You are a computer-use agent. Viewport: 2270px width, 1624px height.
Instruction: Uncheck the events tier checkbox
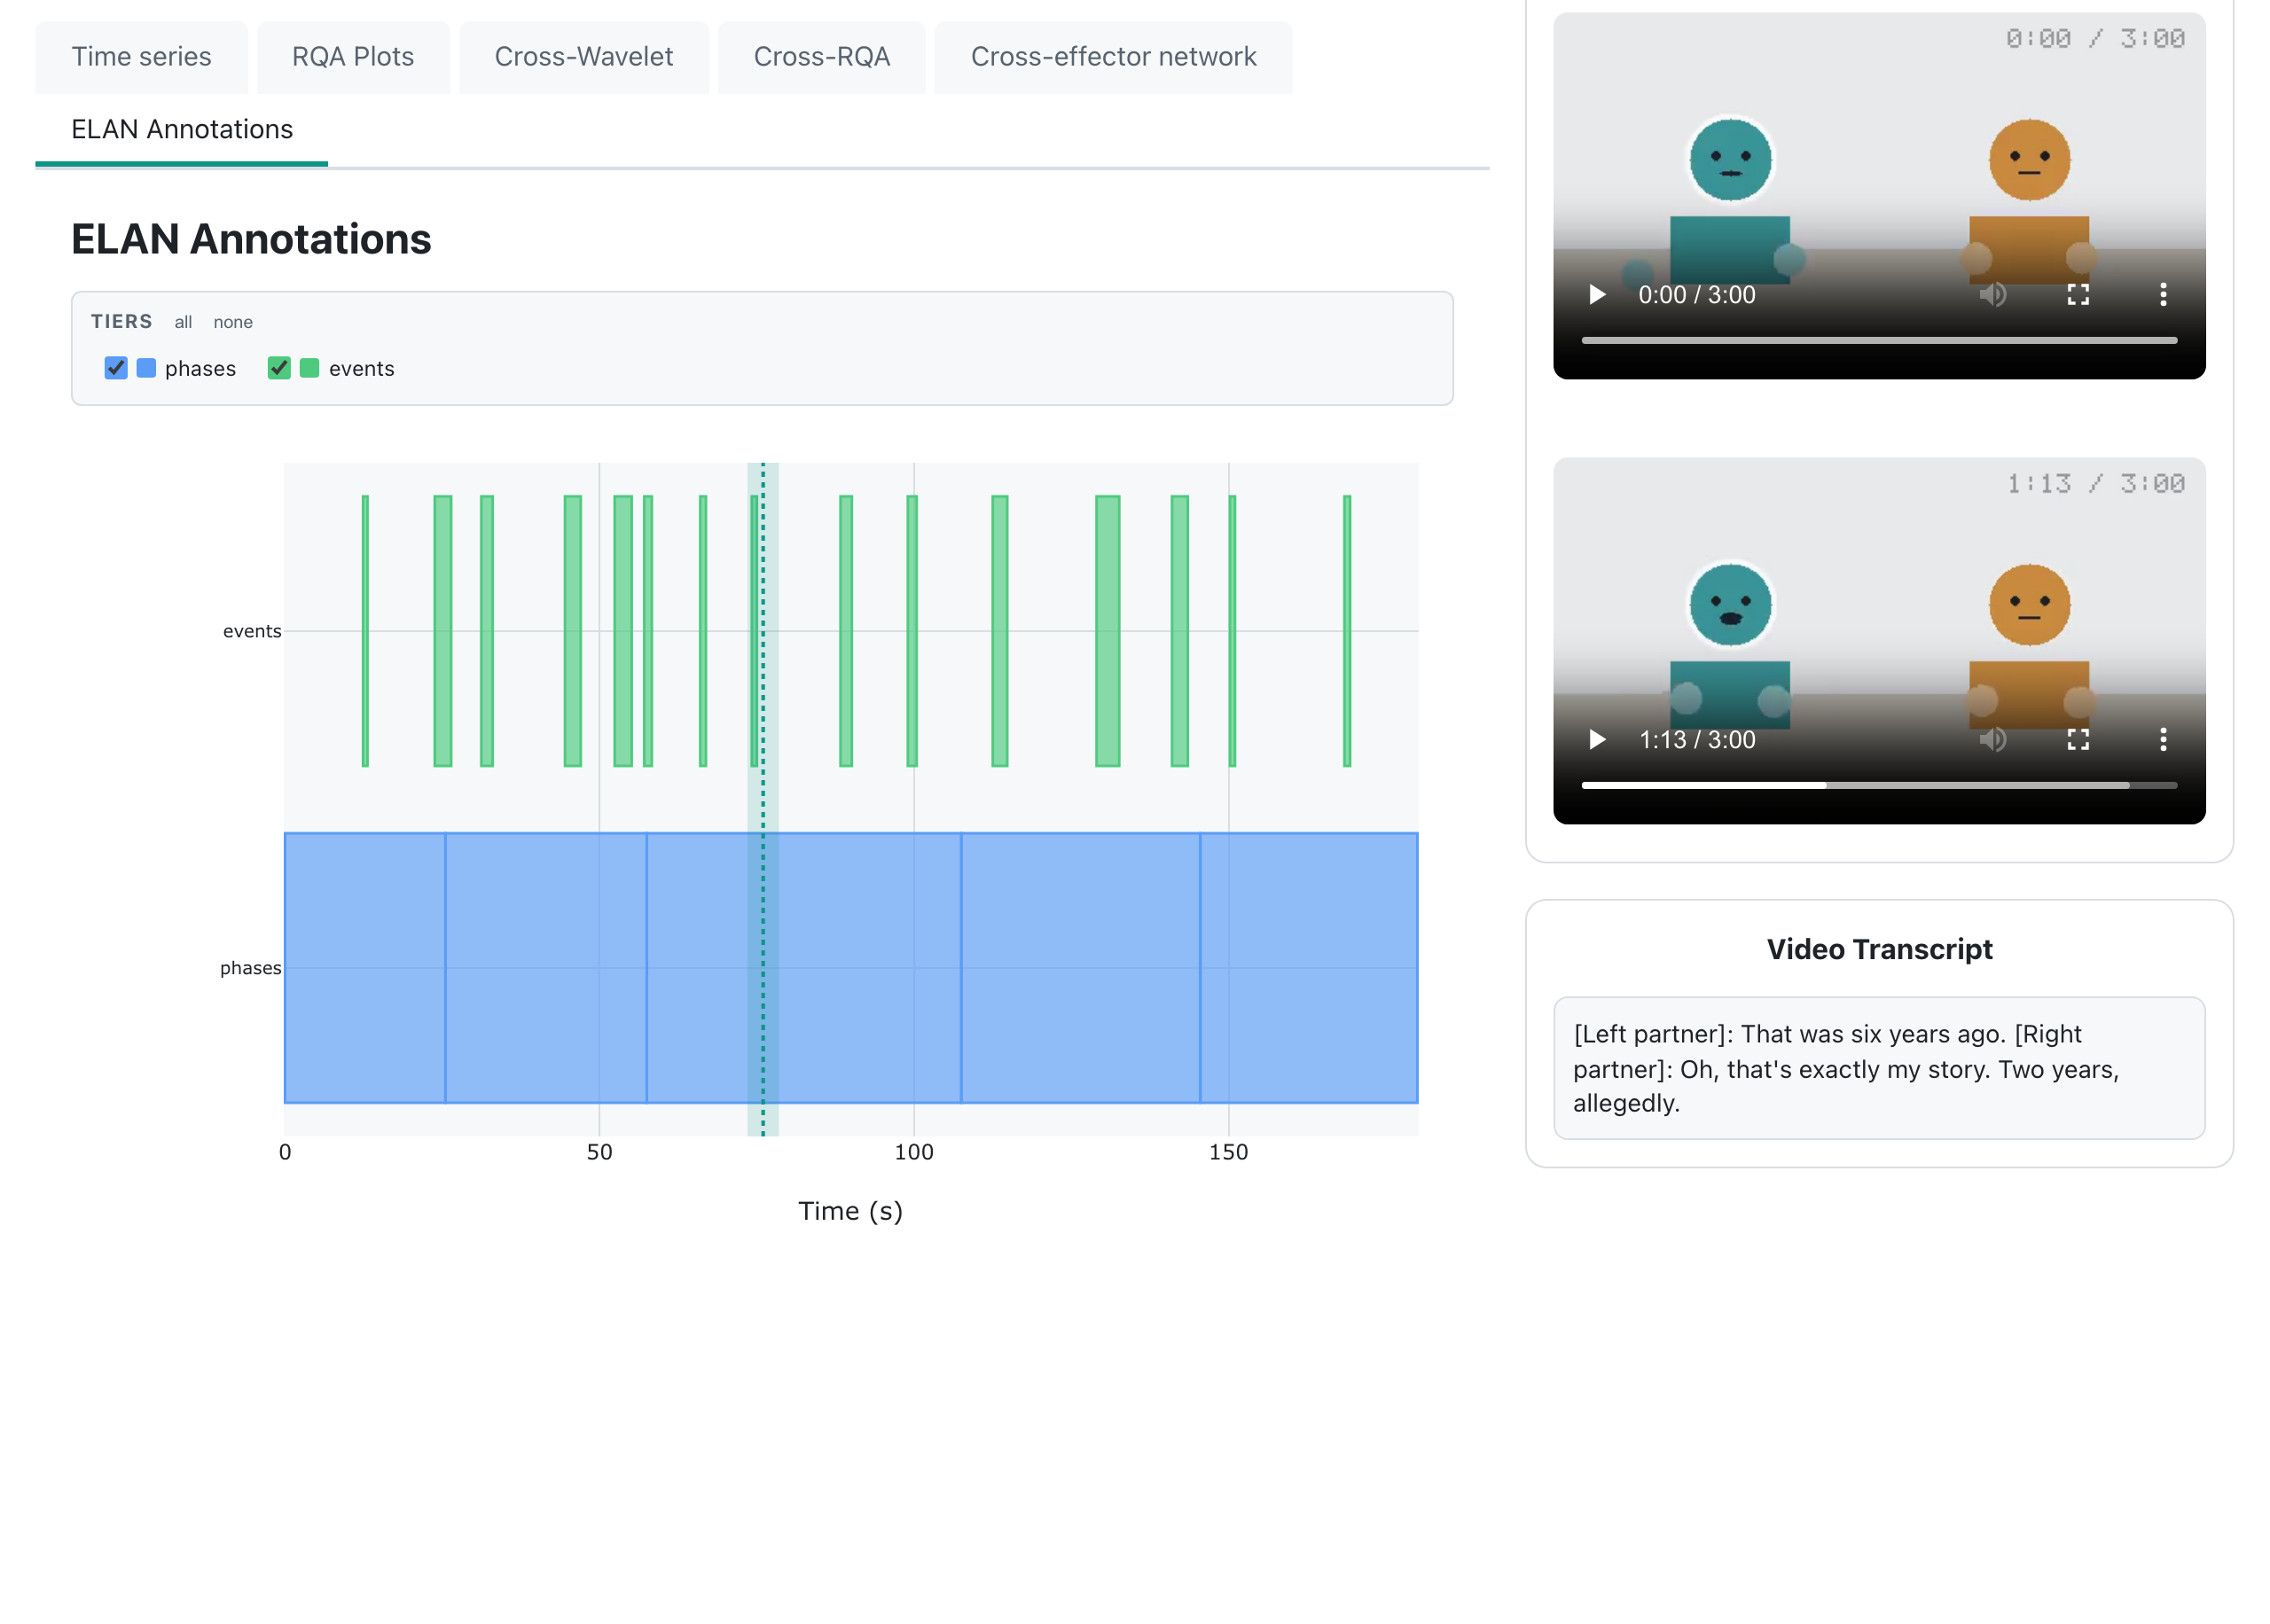[x=279, y=368]
